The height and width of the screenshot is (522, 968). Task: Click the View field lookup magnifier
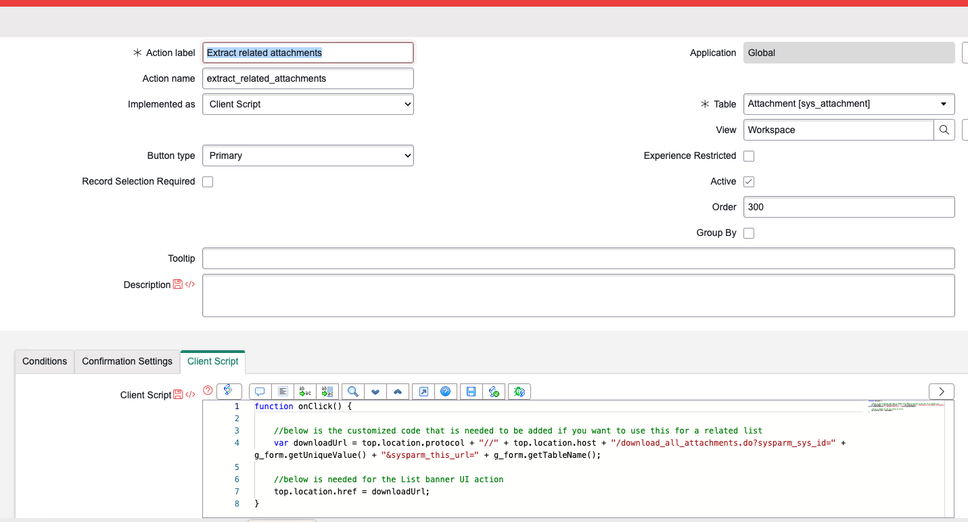[944, 130]
